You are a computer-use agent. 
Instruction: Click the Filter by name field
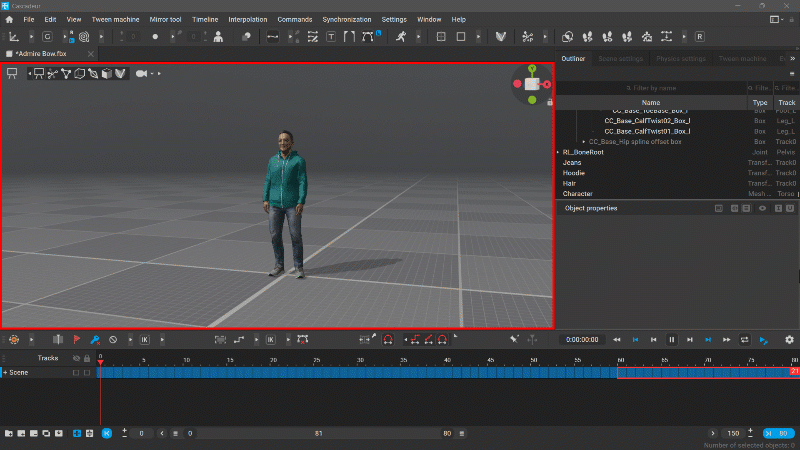pos(650,88)
